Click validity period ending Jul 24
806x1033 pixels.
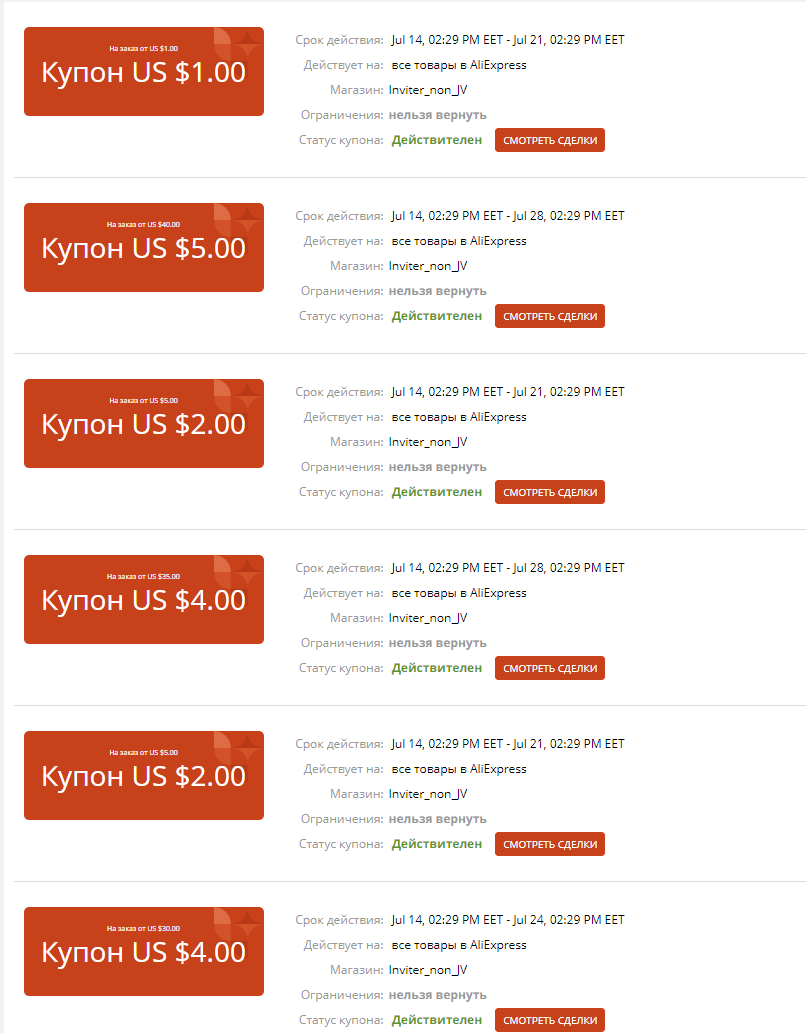click(x=507, y=920)
